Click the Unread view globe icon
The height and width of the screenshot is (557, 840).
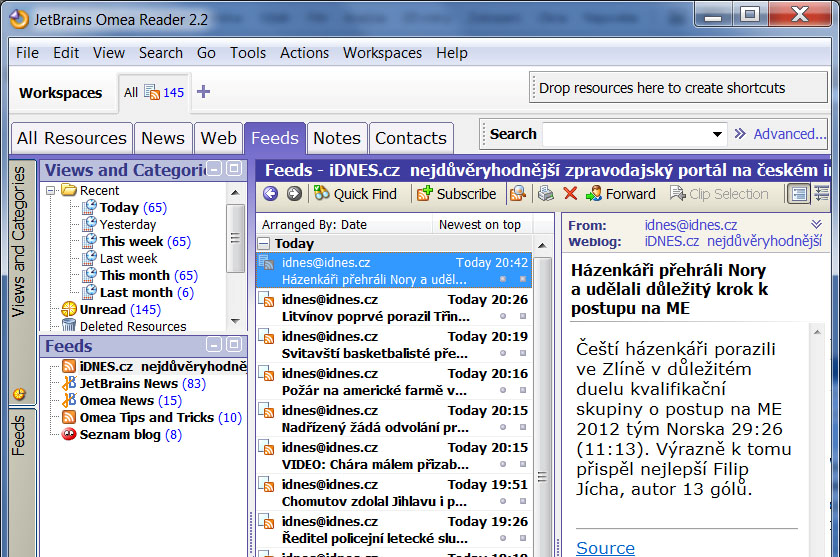(69, 309)
